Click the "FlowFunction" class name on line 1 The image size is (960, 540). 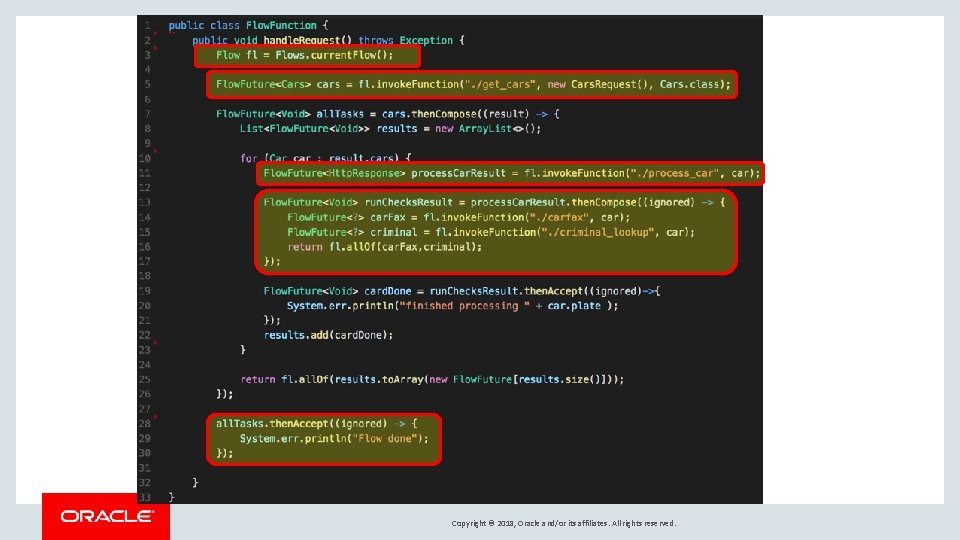pyautogui.click(x=281, y=25)
